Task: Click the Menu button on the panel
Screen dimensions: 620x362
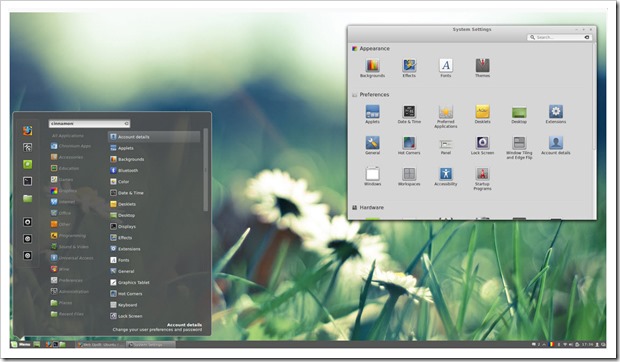Action: coord(21,344)
